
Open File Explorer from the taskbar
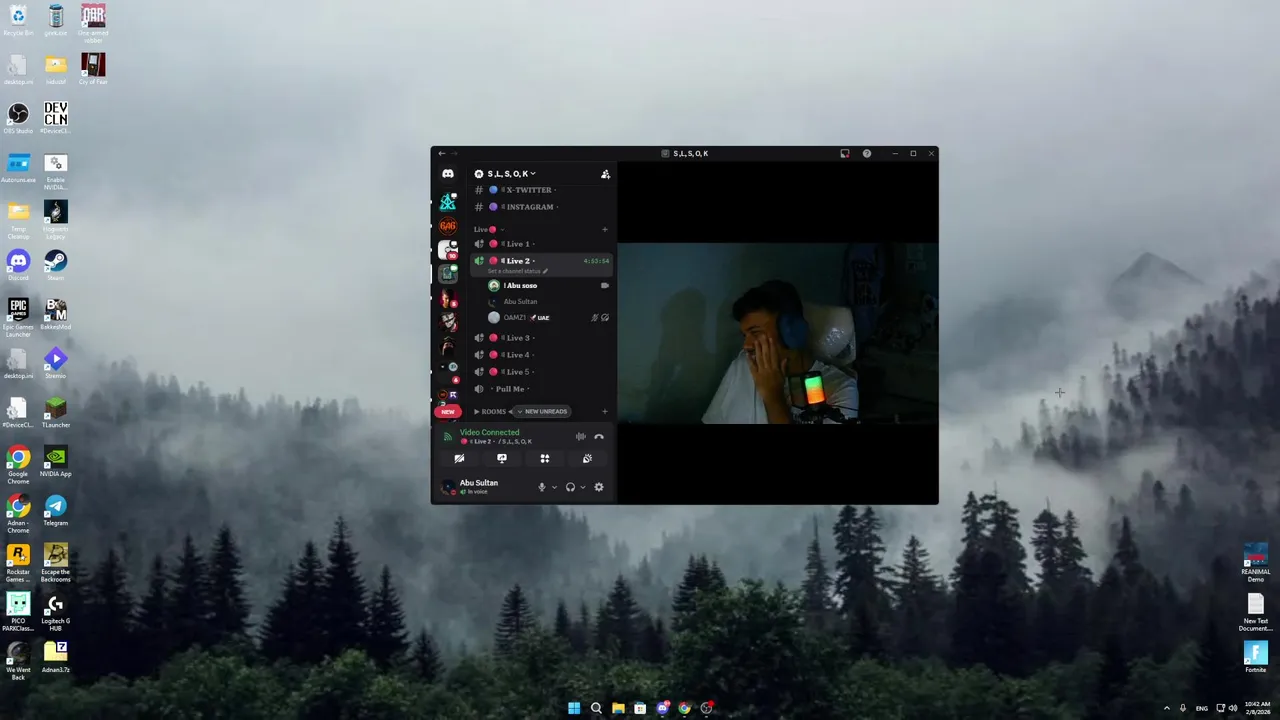(618, 708)
